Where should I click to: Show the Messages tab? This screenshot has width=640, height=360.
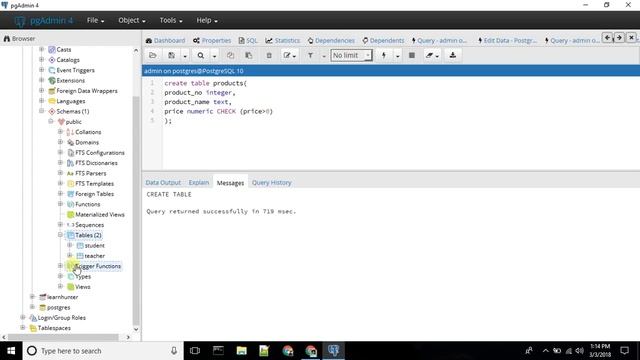(230, 183)
